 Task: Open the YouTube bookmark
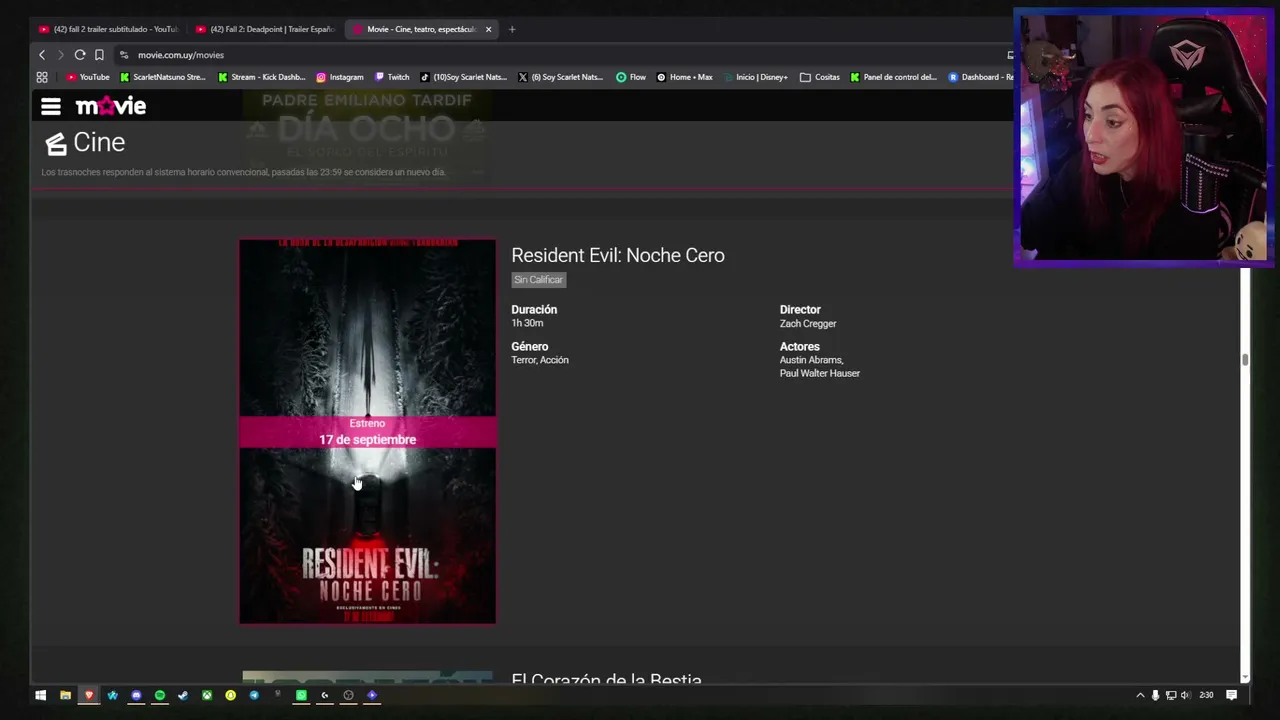point(88,77)
